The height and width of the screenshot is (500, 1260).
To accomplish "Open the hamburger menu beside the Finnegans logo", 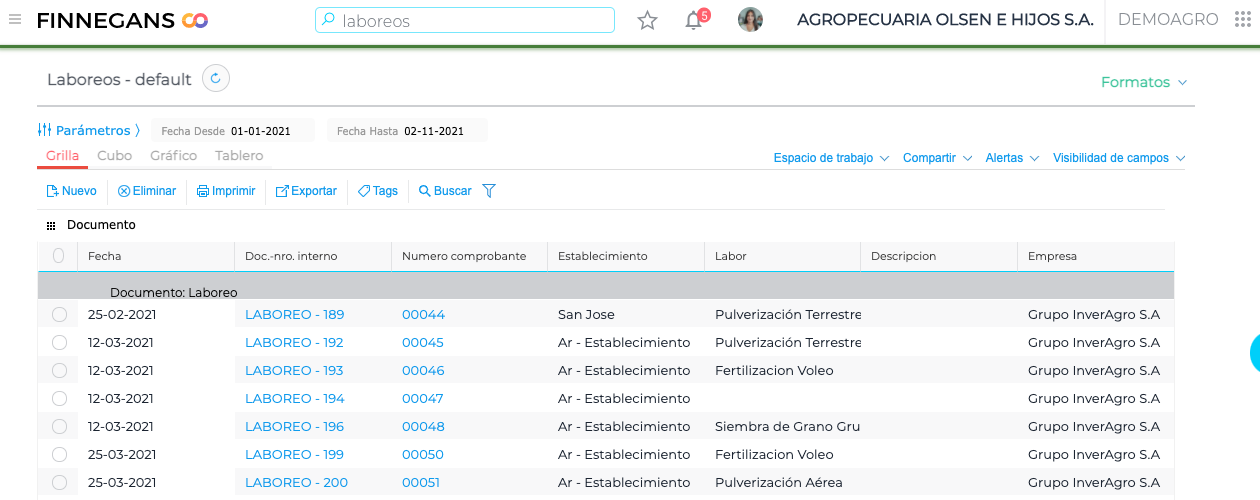I will (15, 20).
